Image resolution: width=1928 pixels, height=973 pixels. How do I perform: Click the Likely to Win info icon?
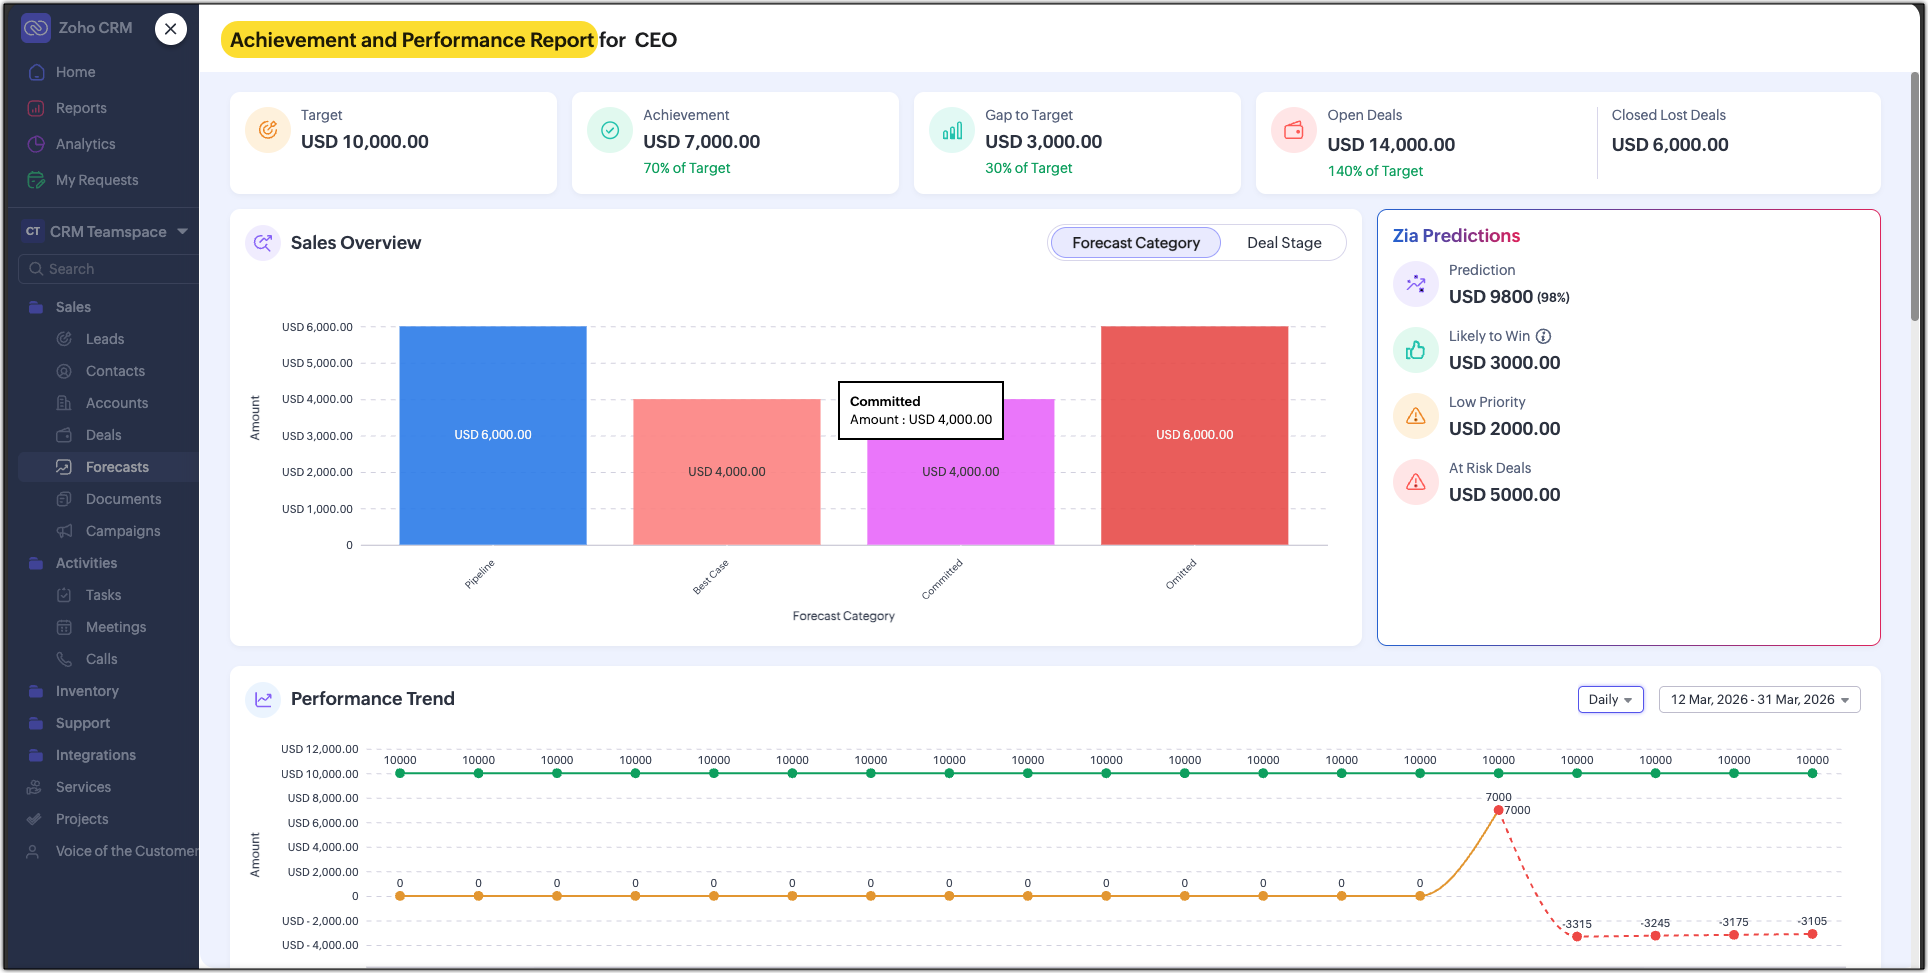coord(1543,336)
